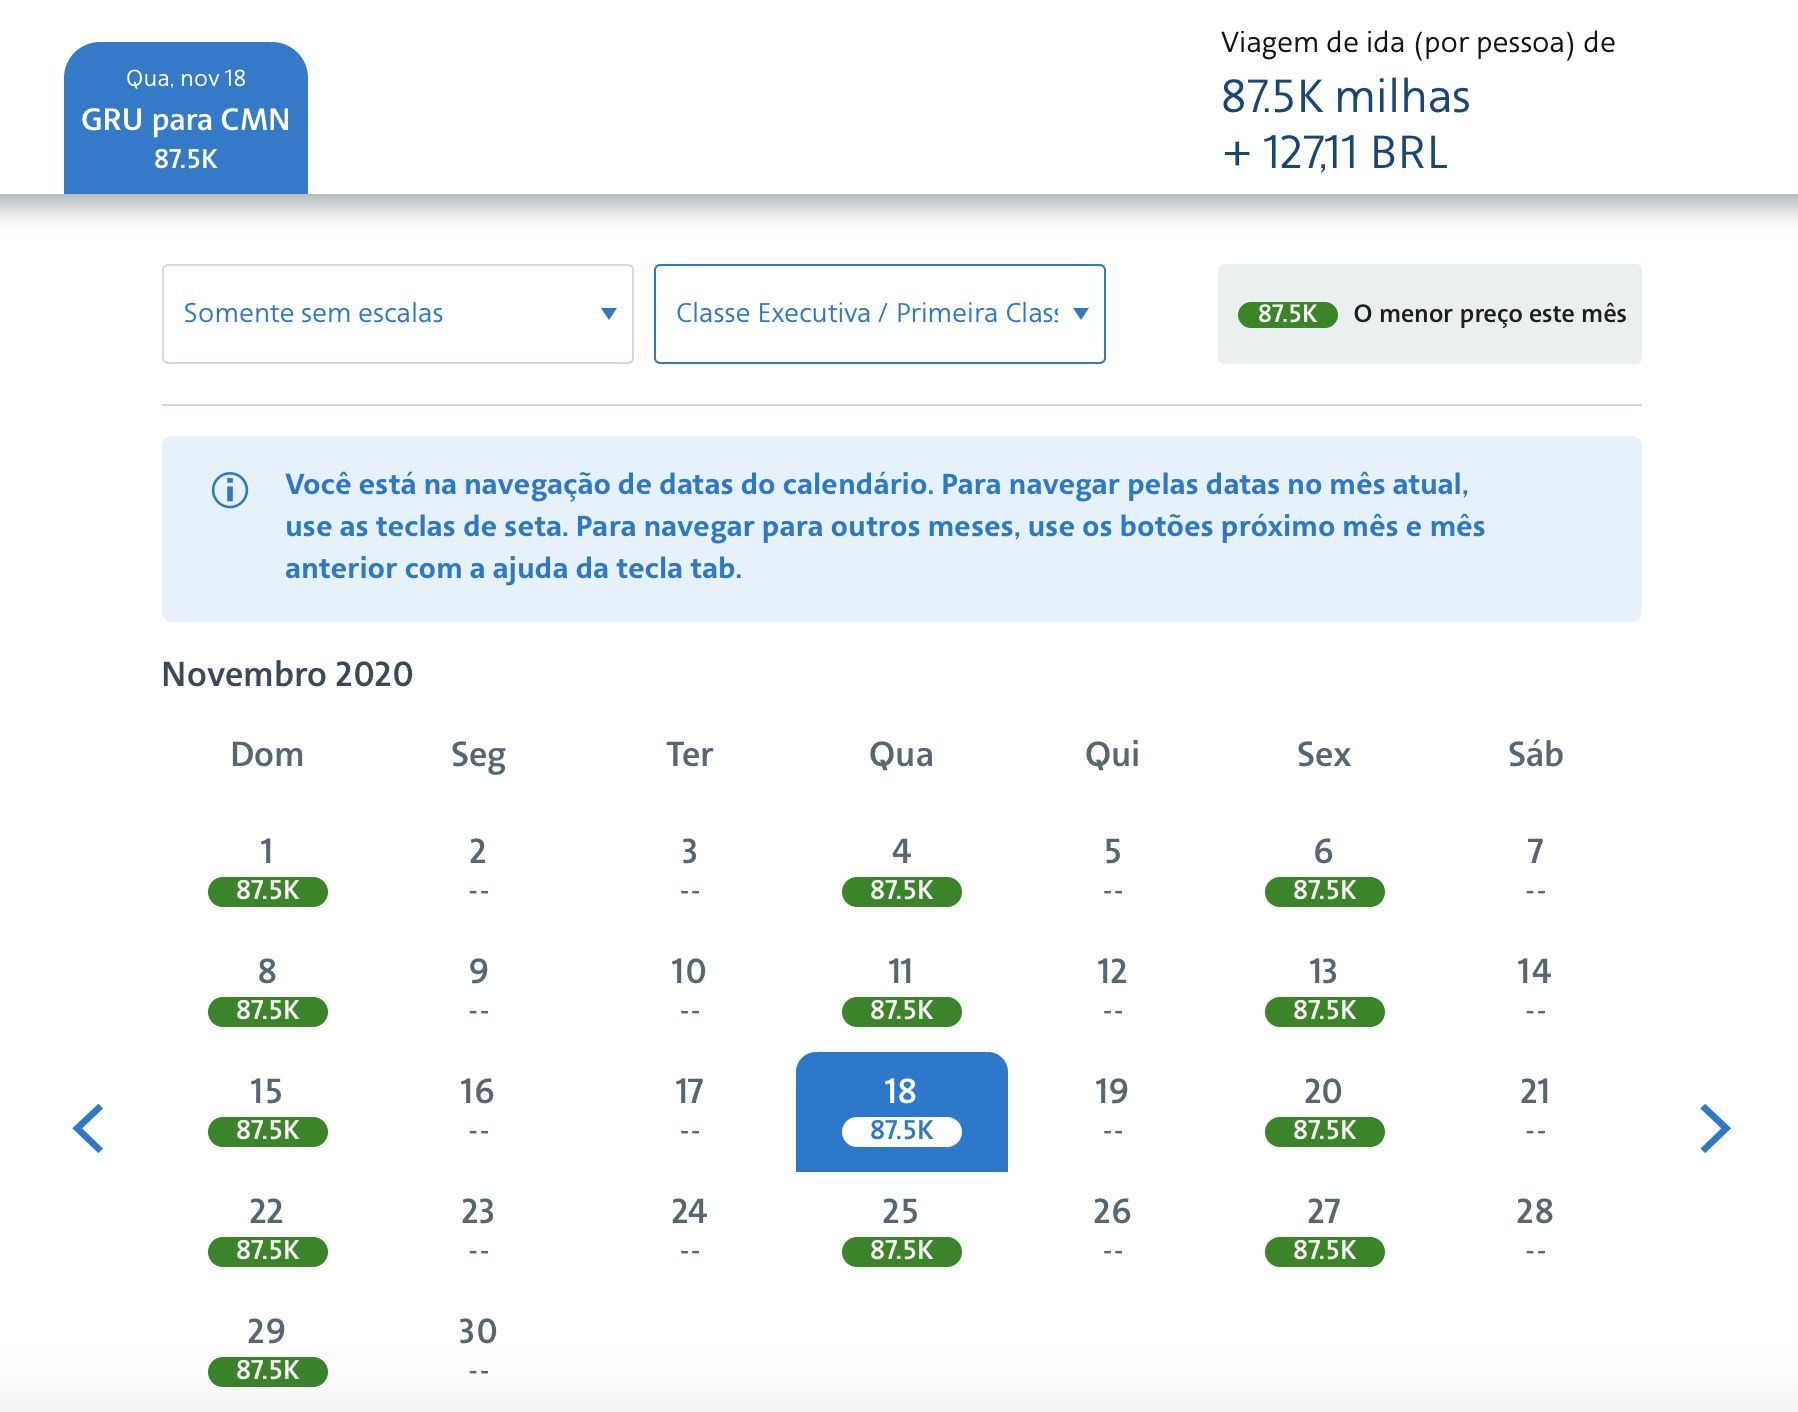Select November 15 with 87.5K fare
The height and width of the screenshot is (1412, 1798).
(x=267, y=1111)
